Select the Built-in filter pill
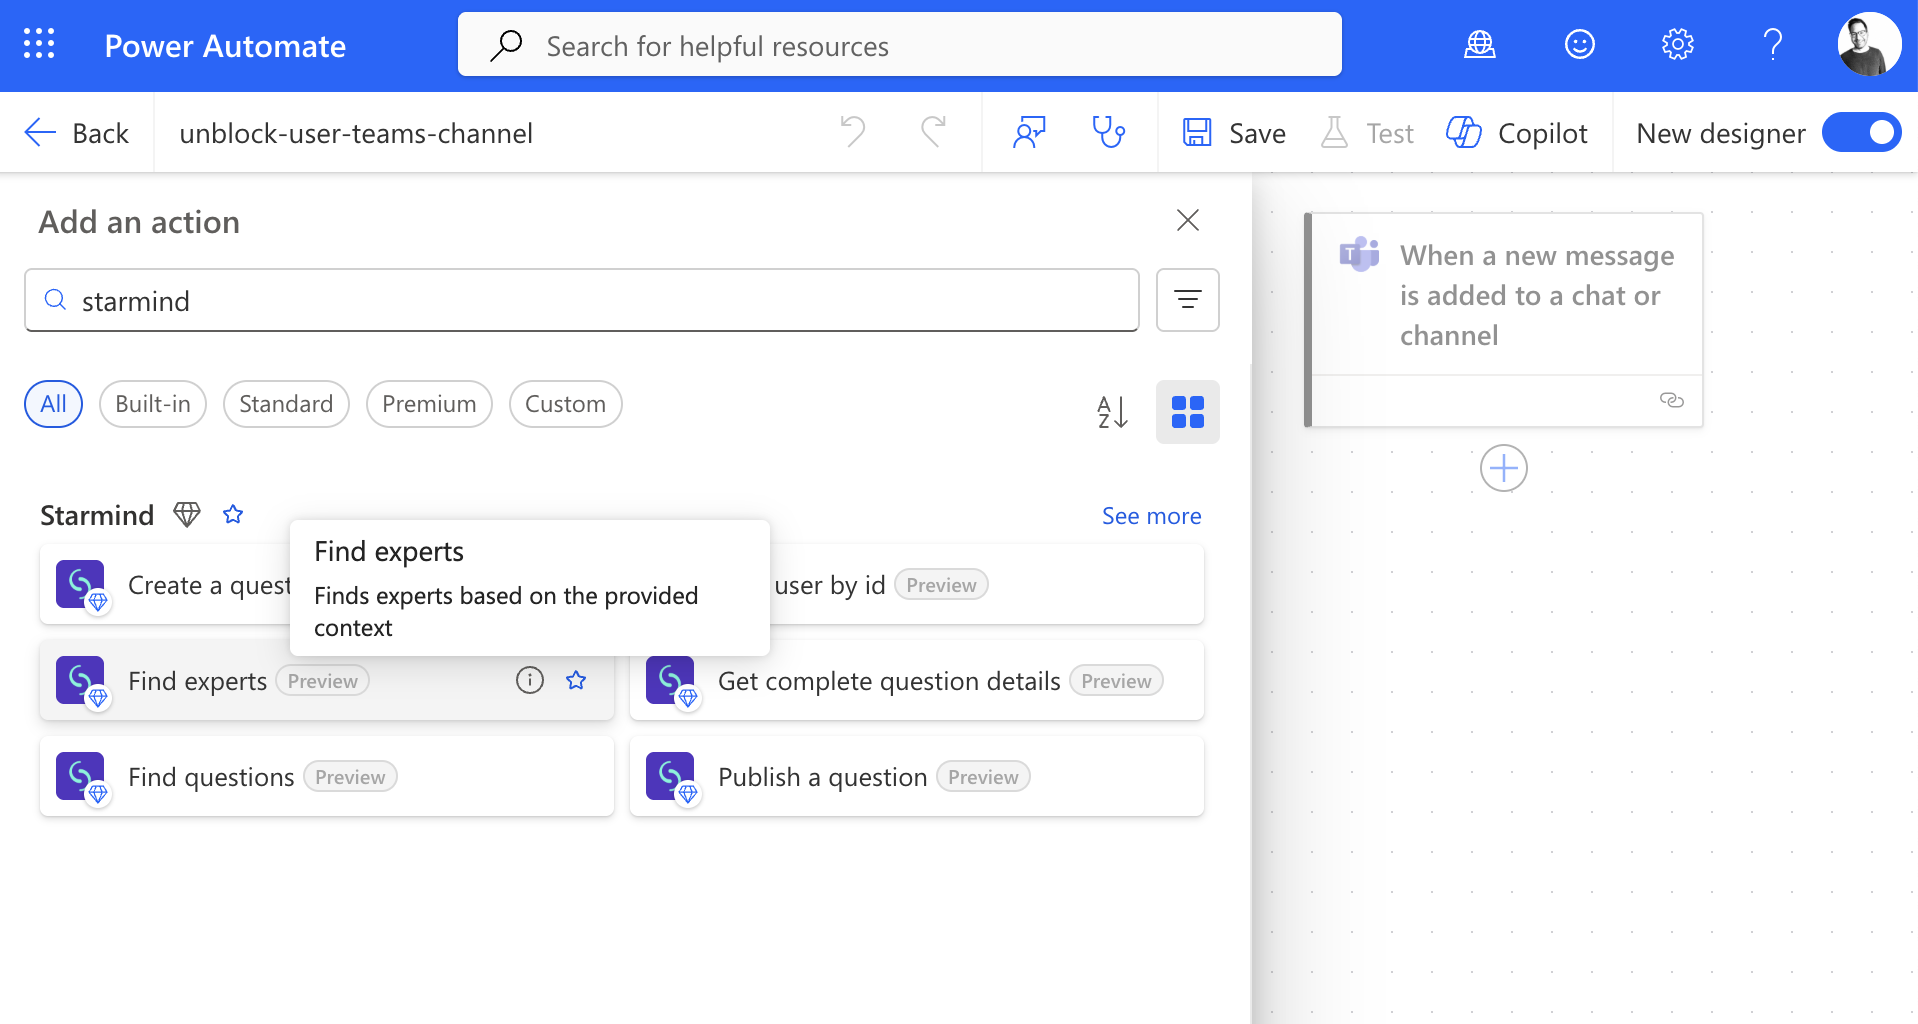This screenshot has height=1024, width=1918. tap(153, 404)
